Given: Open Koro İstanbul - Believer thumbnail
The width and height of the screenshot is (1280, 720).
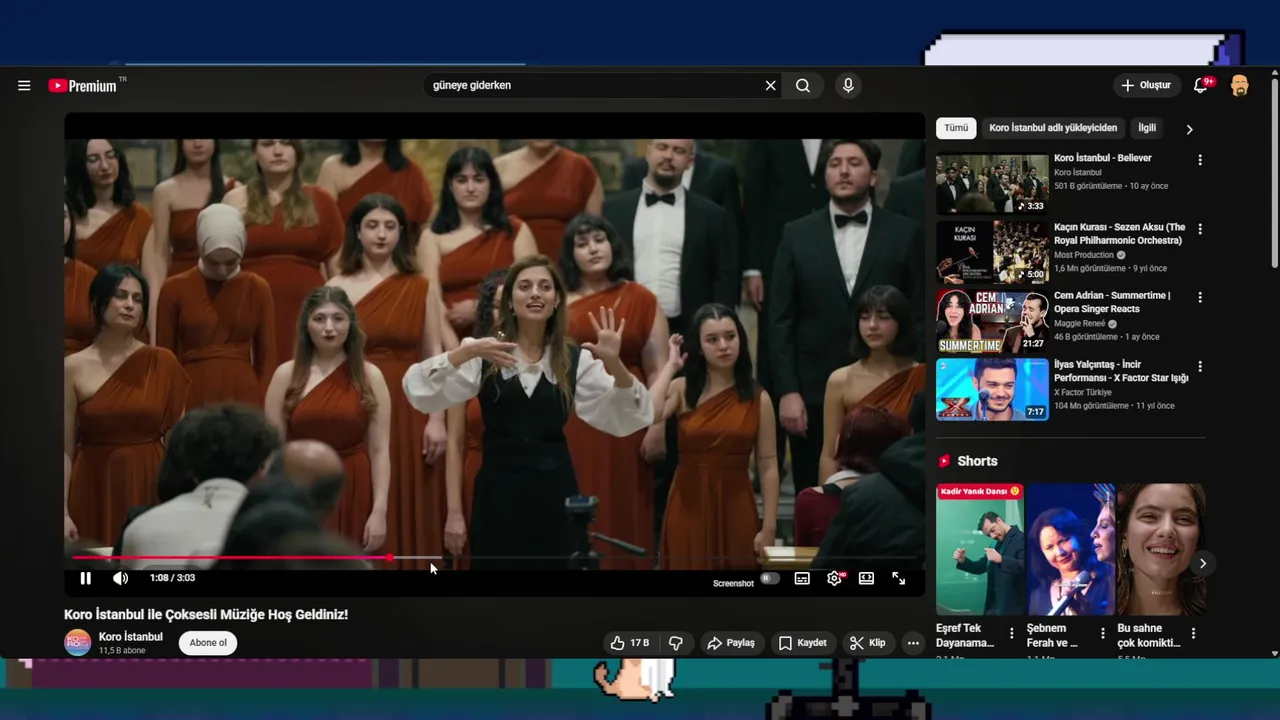Looking at the screenshot, I should (992, 183).
